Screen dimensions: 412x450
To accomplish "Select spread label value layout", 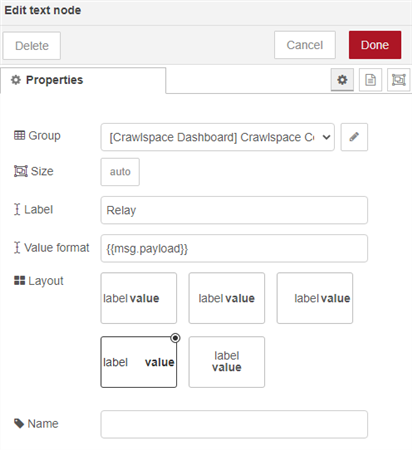I will [139, 362].
